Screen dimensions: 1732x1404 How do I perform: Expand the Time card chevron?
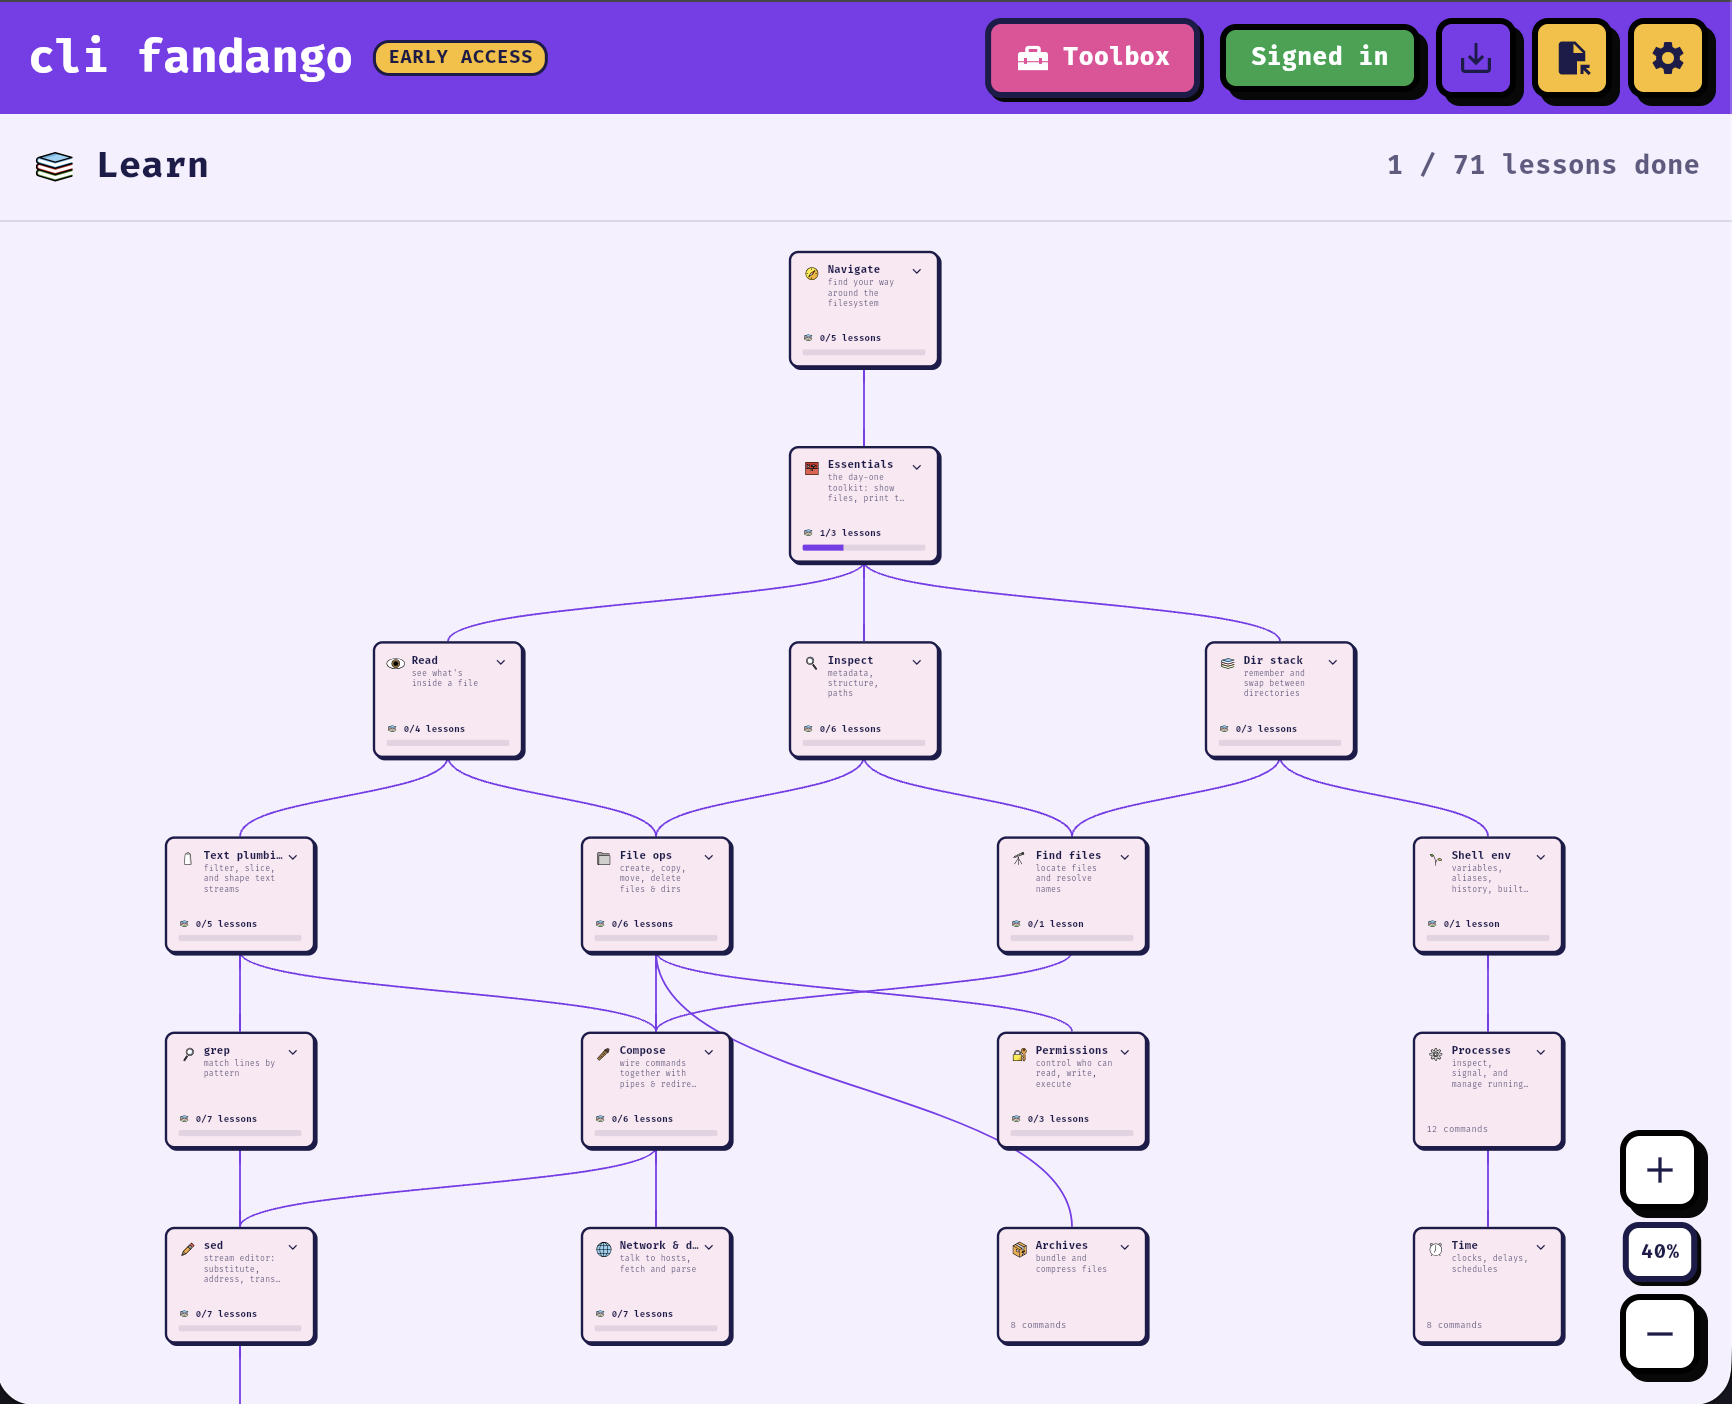(x=1541, y=1247)
